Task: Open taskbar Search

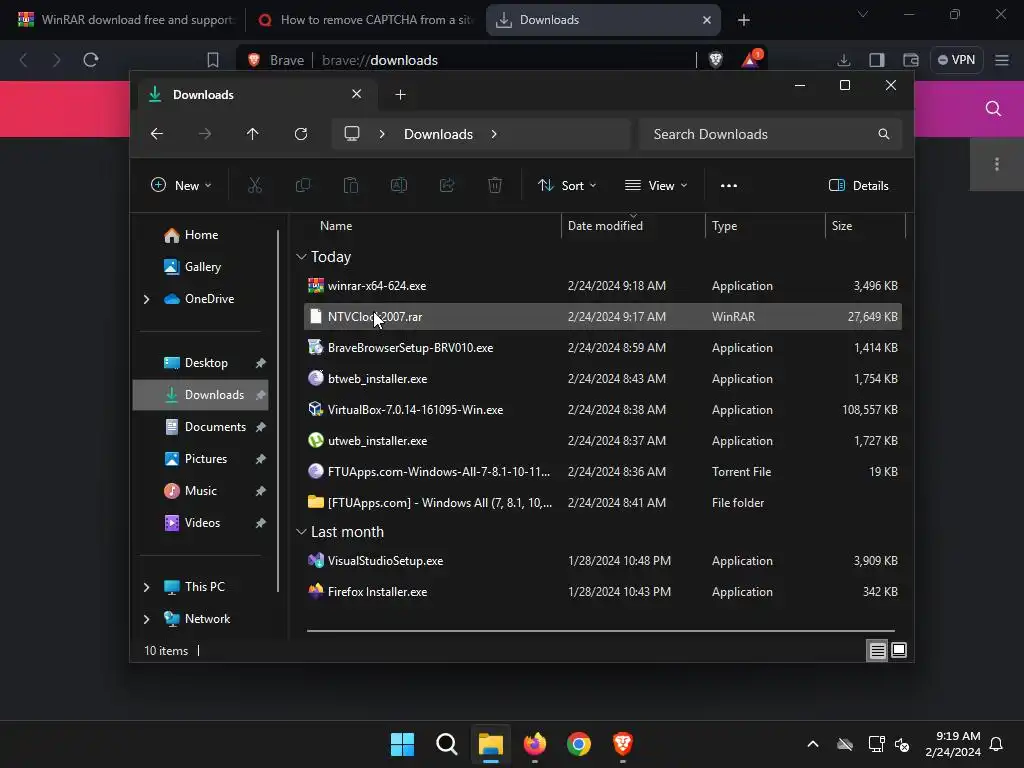Action: (x=447, y=744)
